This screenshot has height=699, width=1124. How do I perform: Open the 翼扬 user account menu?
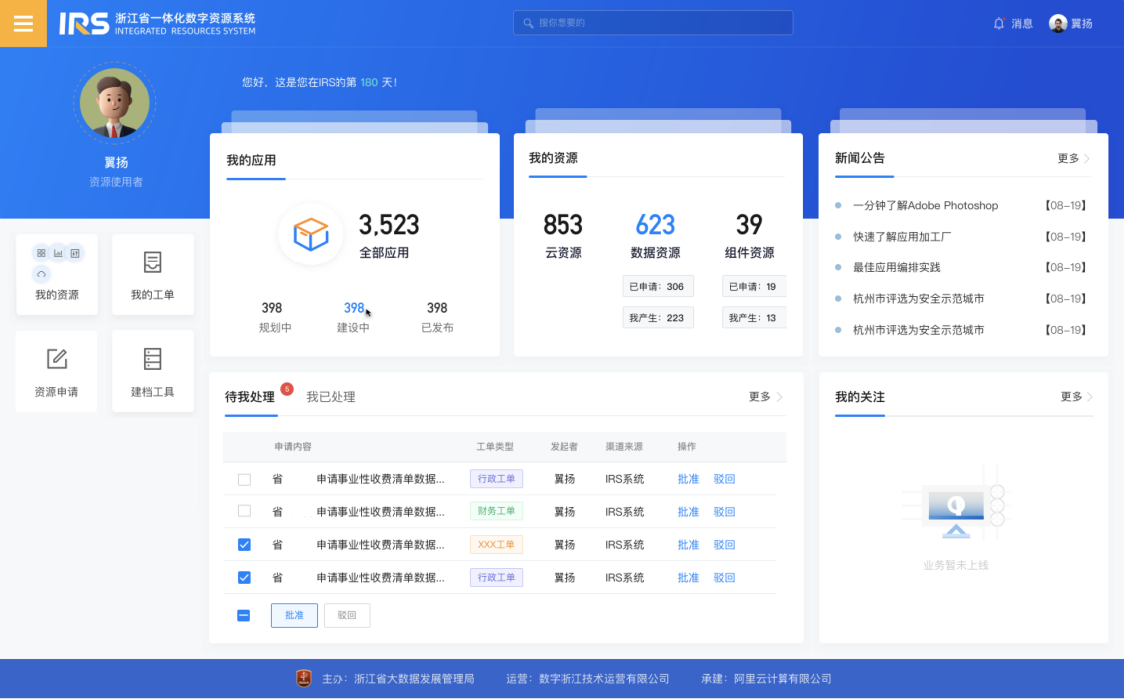pos(1071,23)
